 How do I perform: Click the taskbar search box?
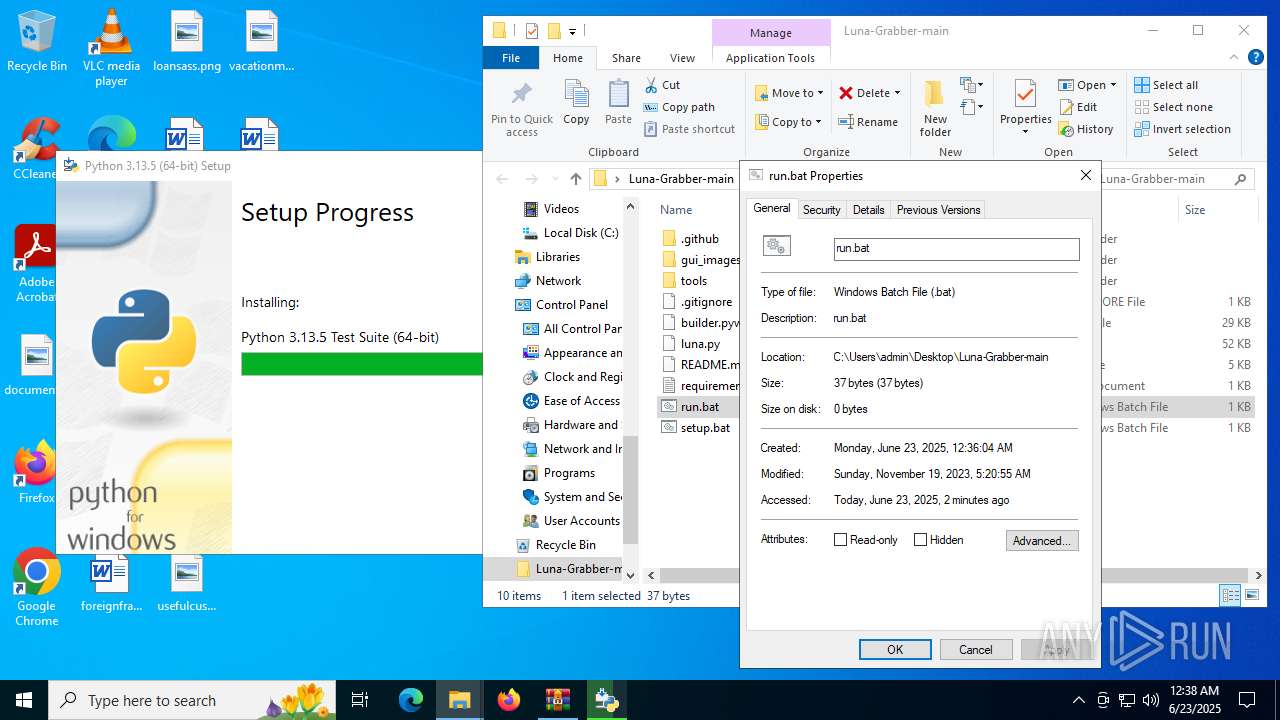(x=192, y=700)
